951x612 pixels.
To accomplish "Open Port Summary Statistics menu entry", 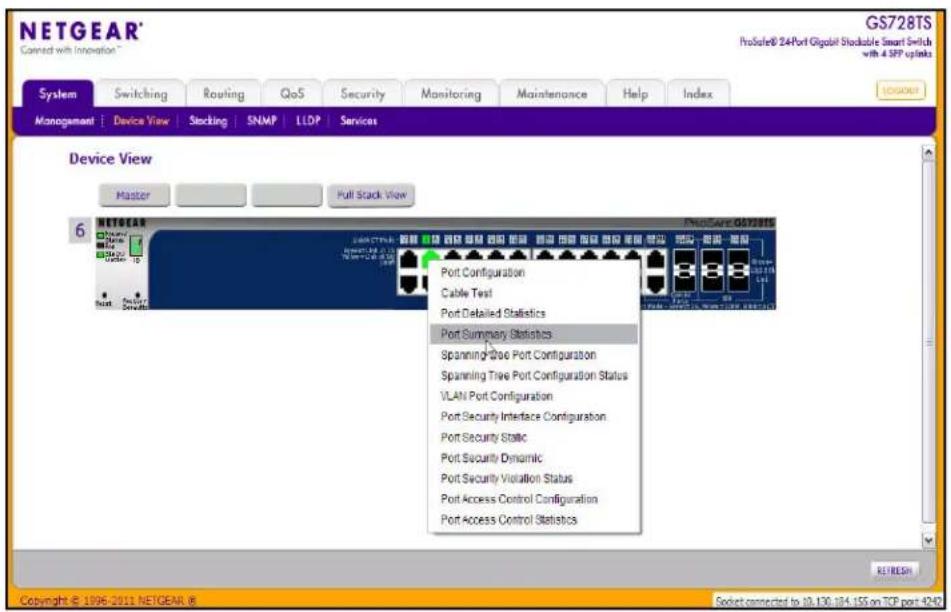I will (534, 334).
